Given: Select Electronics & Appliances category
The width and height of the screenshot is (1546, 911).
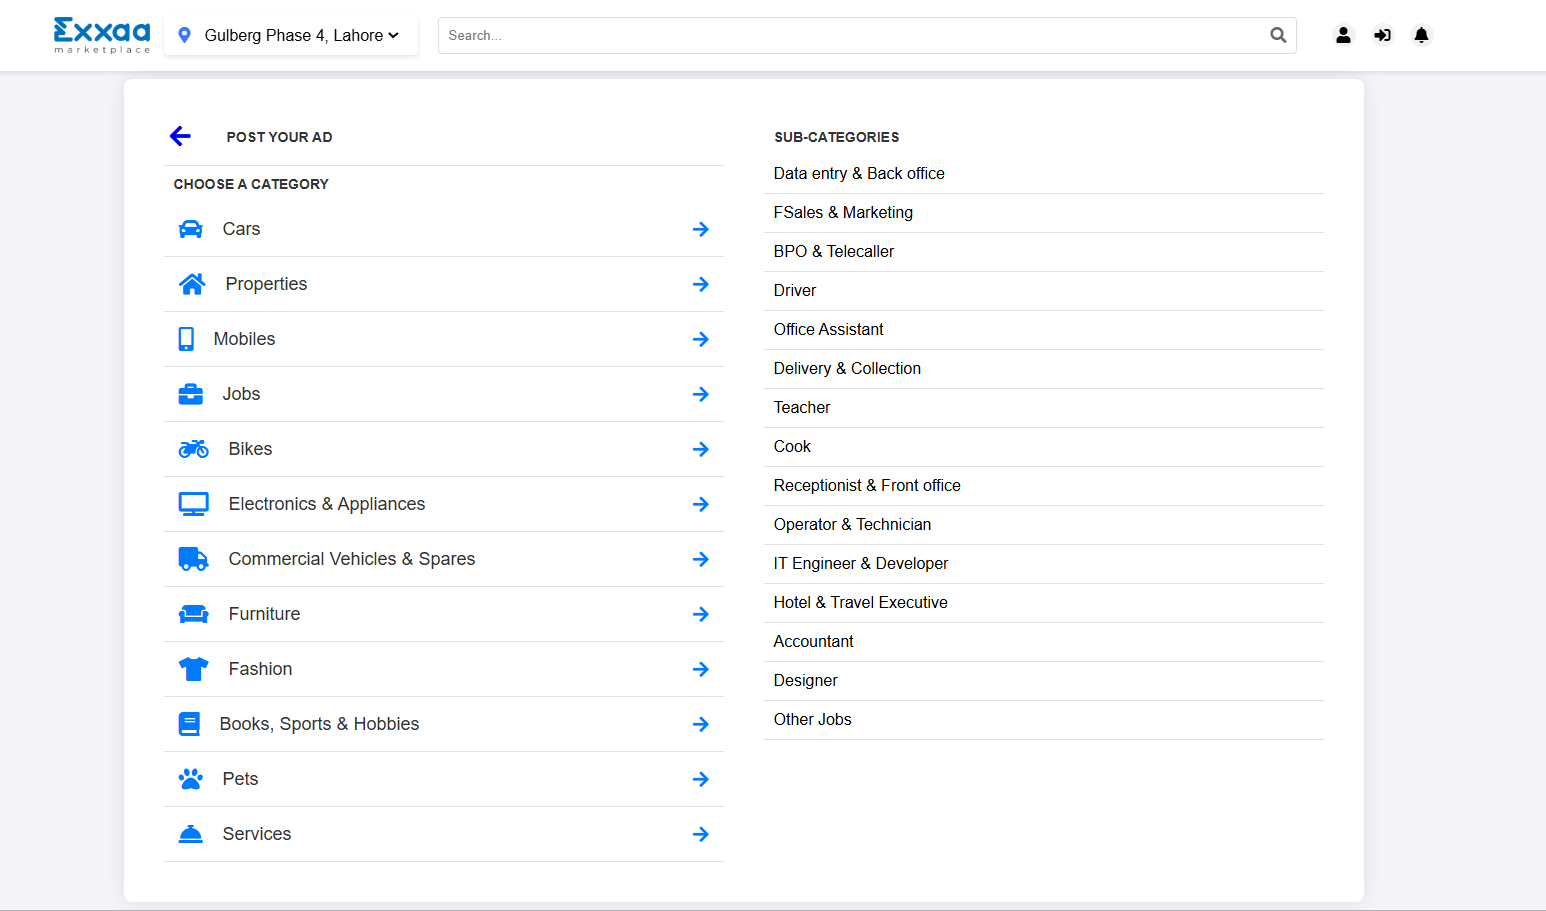Looking at the screenshot, I should click(326, 504).
